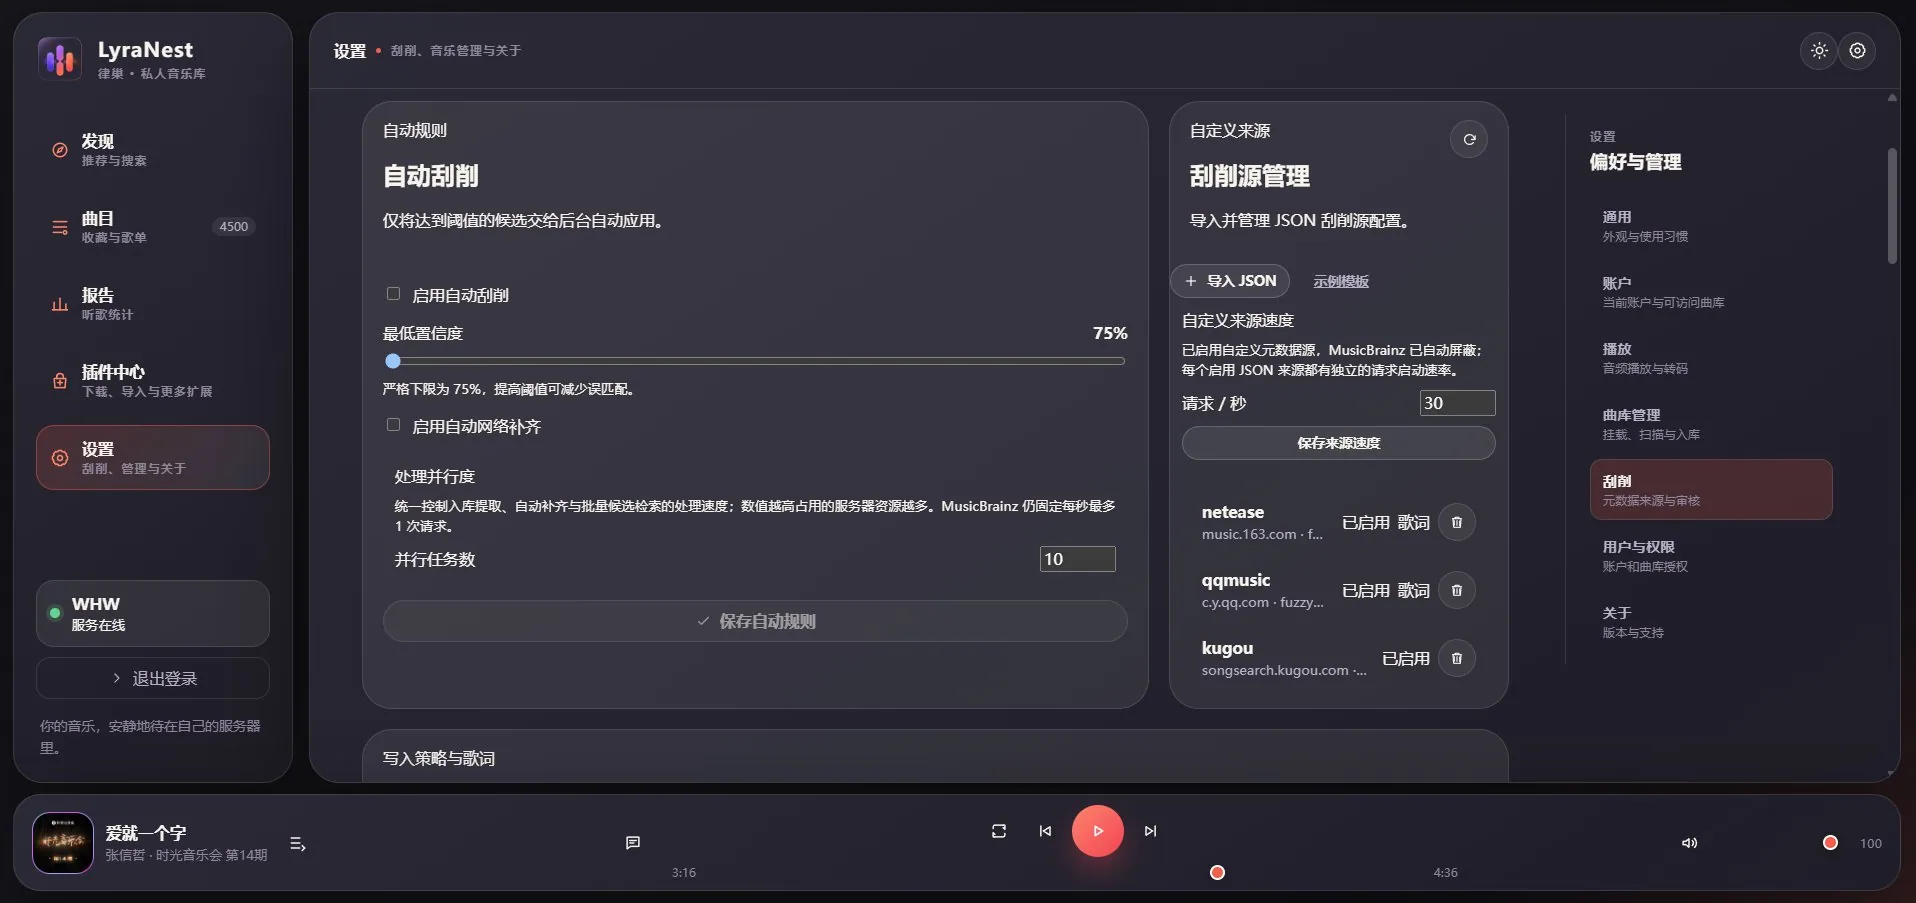The height and width of the screenshot is (903, 1916).
Task: Toggle the light/dark theme sun icon
Action: [1819, 51]
